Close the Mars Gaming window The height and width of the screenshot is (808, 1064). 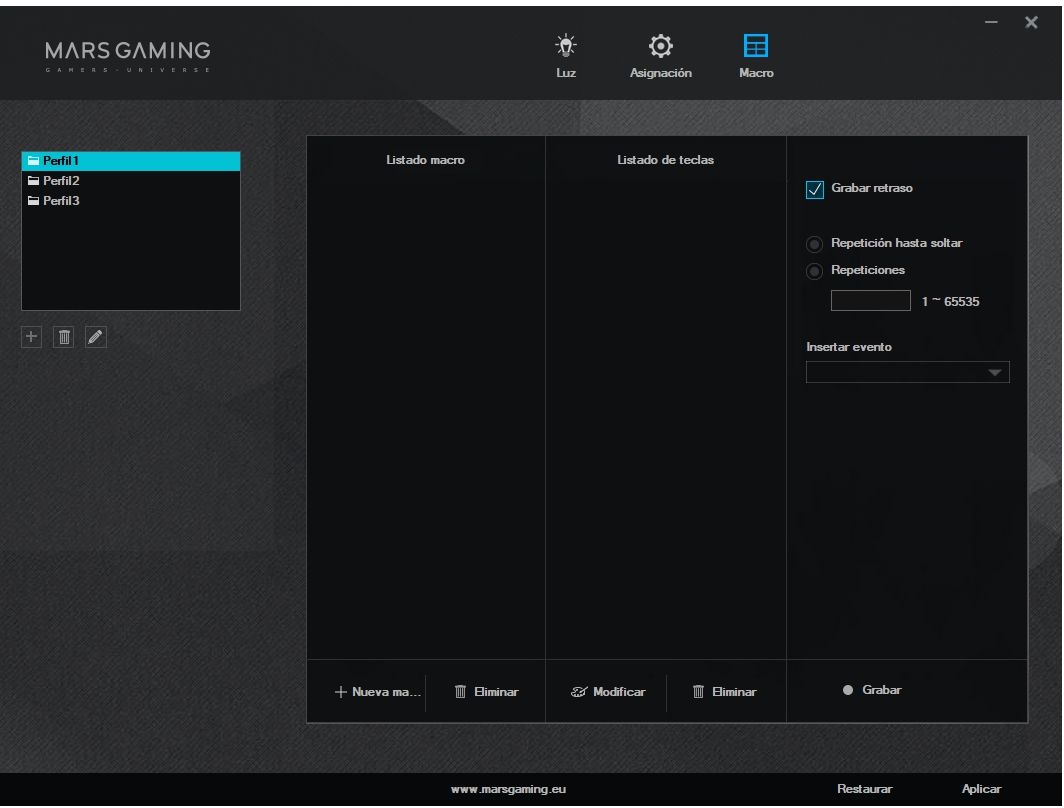[x=1031, y=22]
